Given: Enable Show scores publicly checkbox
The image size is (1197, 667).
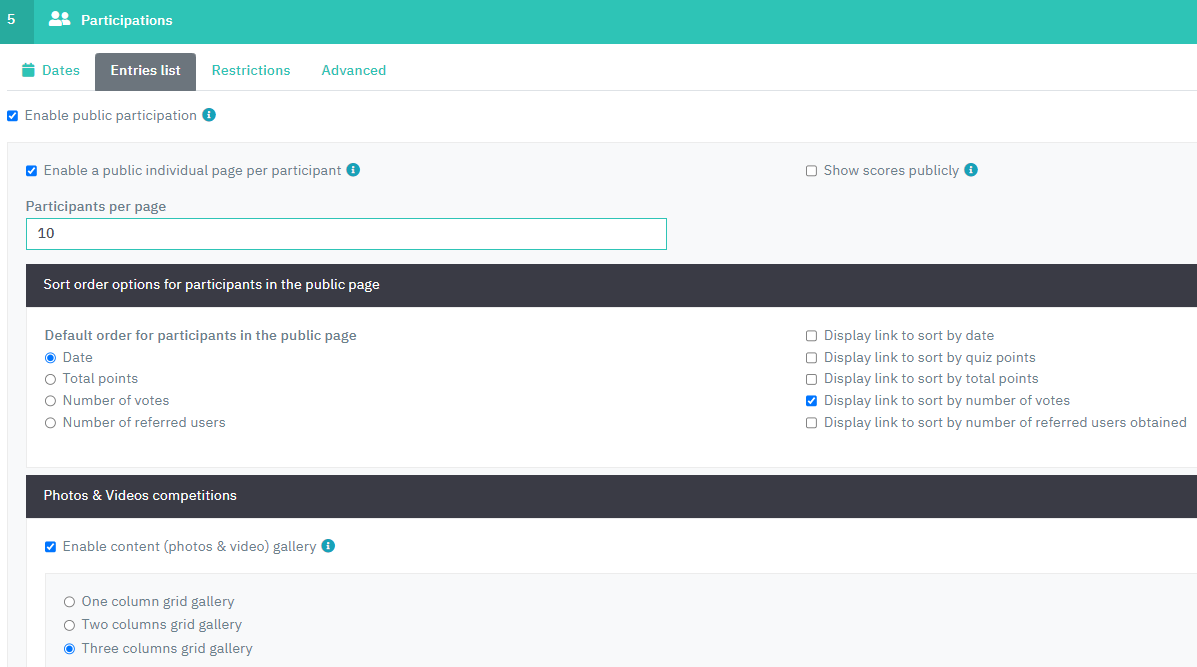Looking at the screenshot, I should click(x=812, y=171).
